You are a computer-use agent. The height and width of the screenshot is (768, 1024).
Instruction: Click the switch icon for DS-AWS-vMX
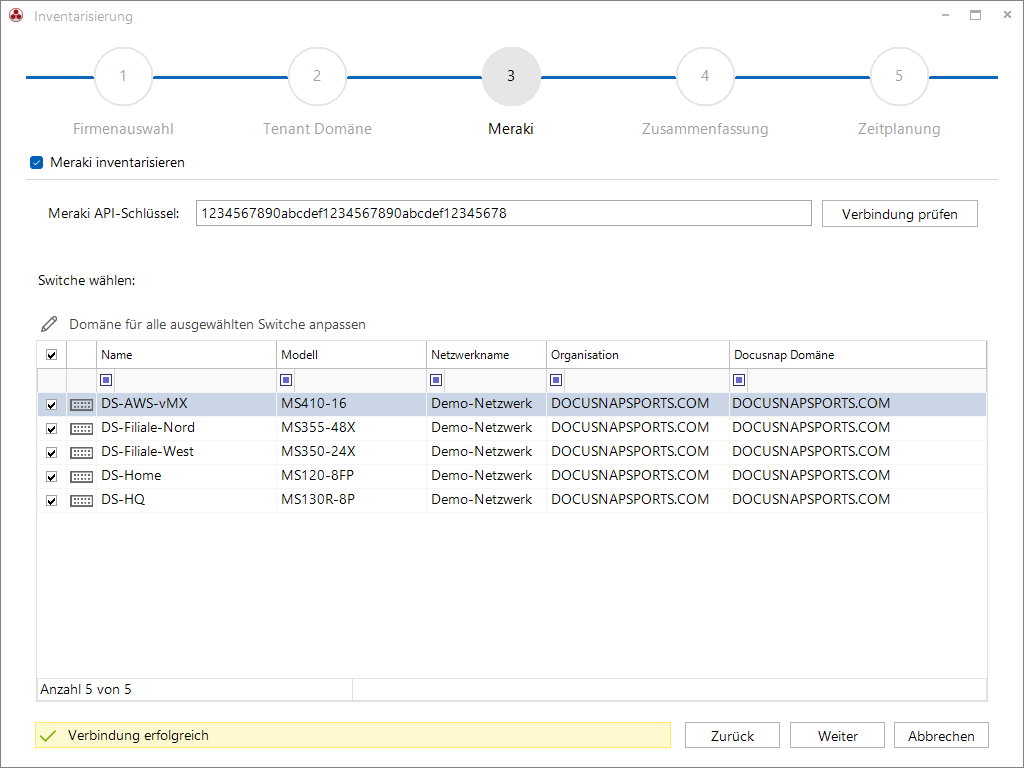(x=82, y=405)
